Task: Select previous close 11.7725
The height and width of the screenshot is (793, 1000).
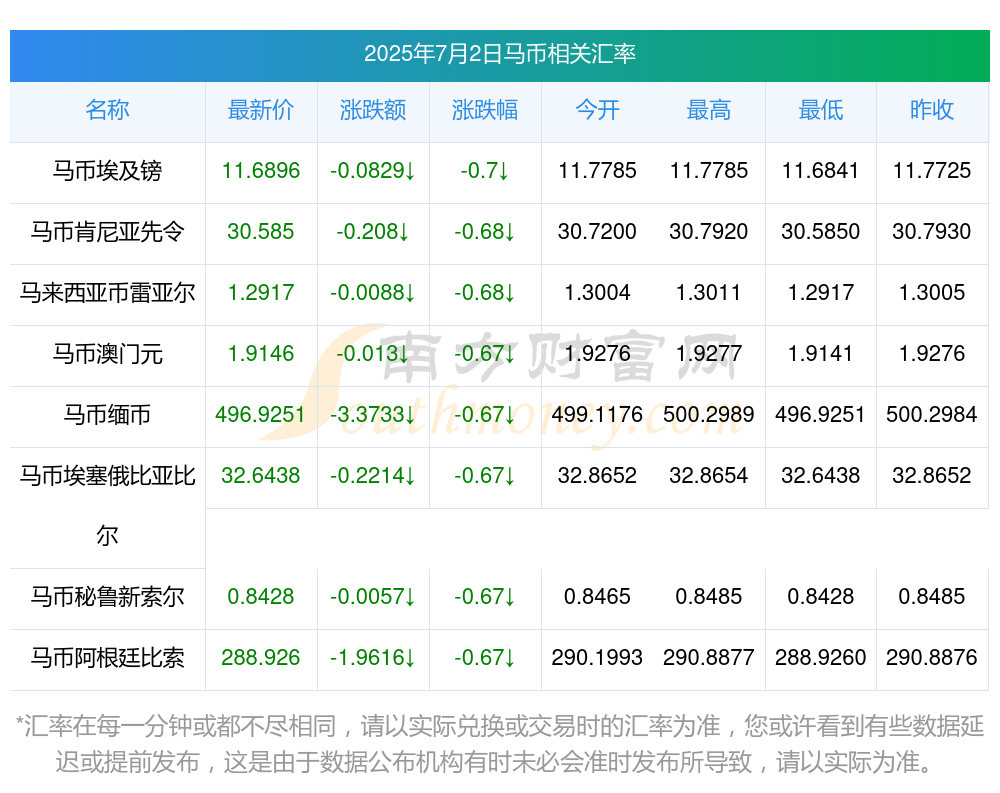Action: [932, 171]
